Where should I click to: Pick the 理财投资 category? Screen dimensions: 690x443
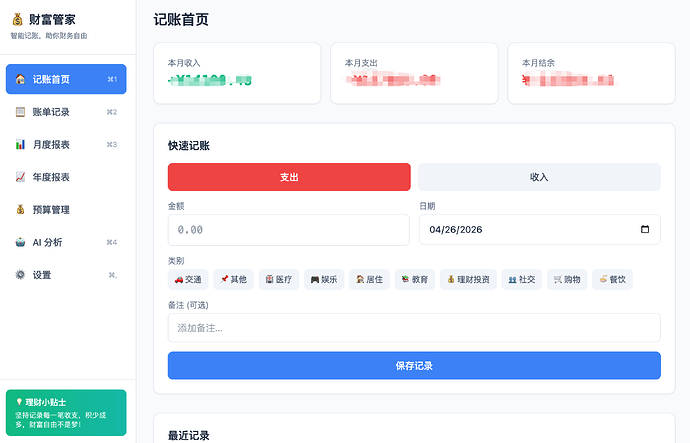click(x=468, y=279)
